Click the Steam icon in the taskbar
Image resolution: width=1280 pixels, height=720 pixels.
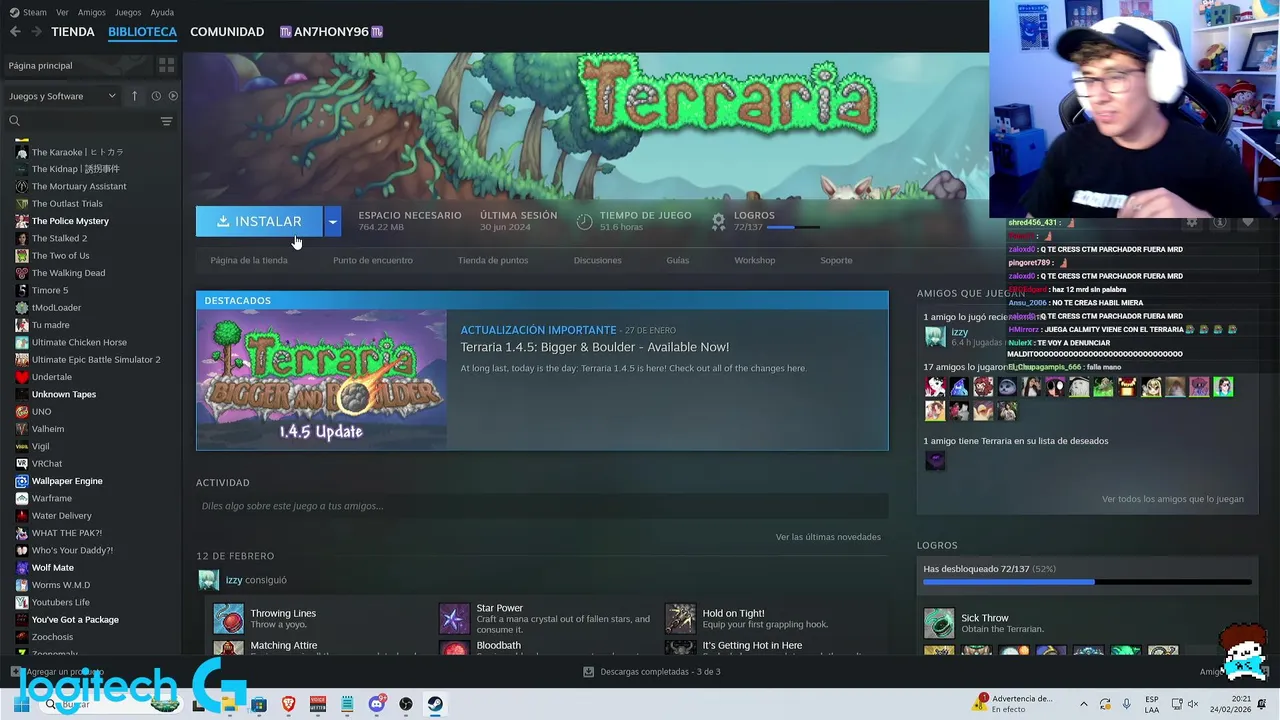435,704
